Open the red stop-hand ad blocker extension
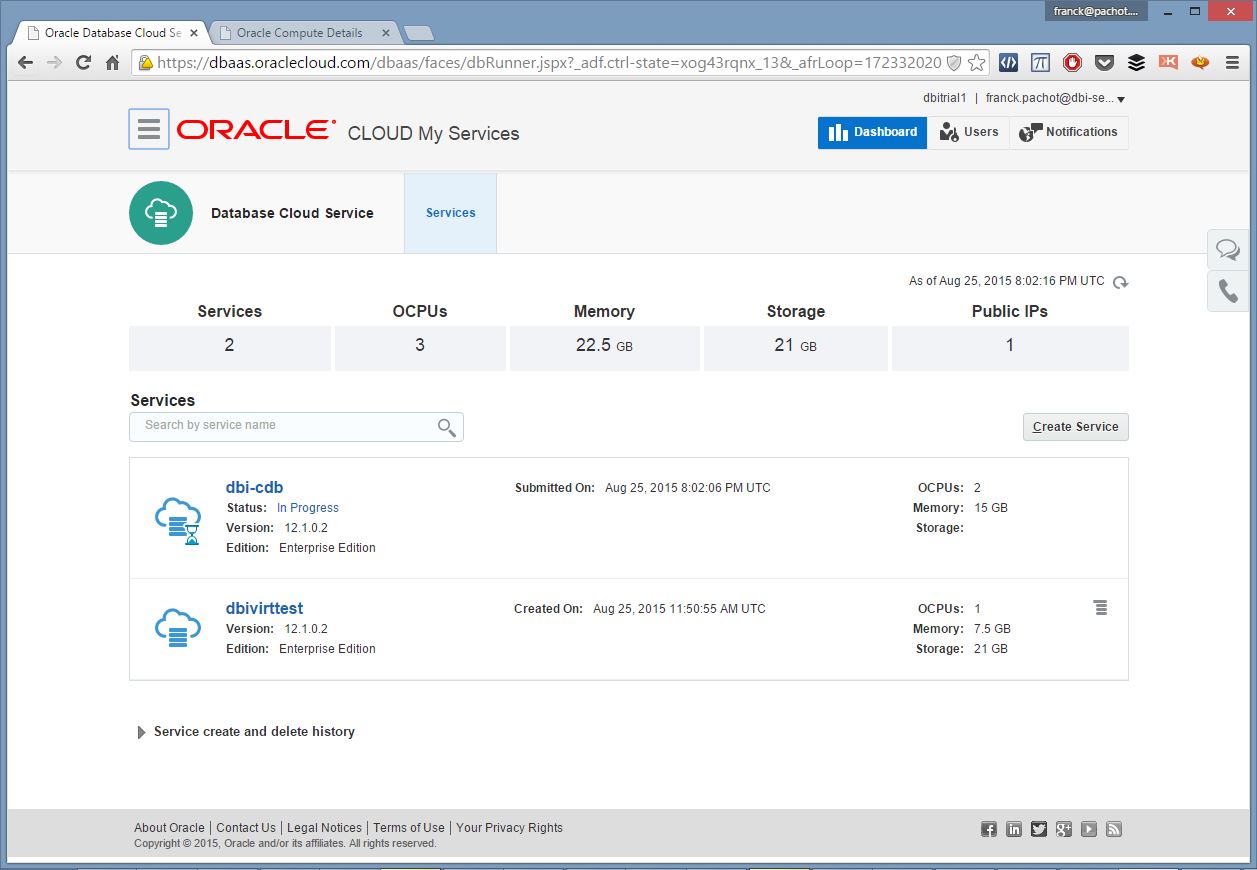 tap(1073, 62)
